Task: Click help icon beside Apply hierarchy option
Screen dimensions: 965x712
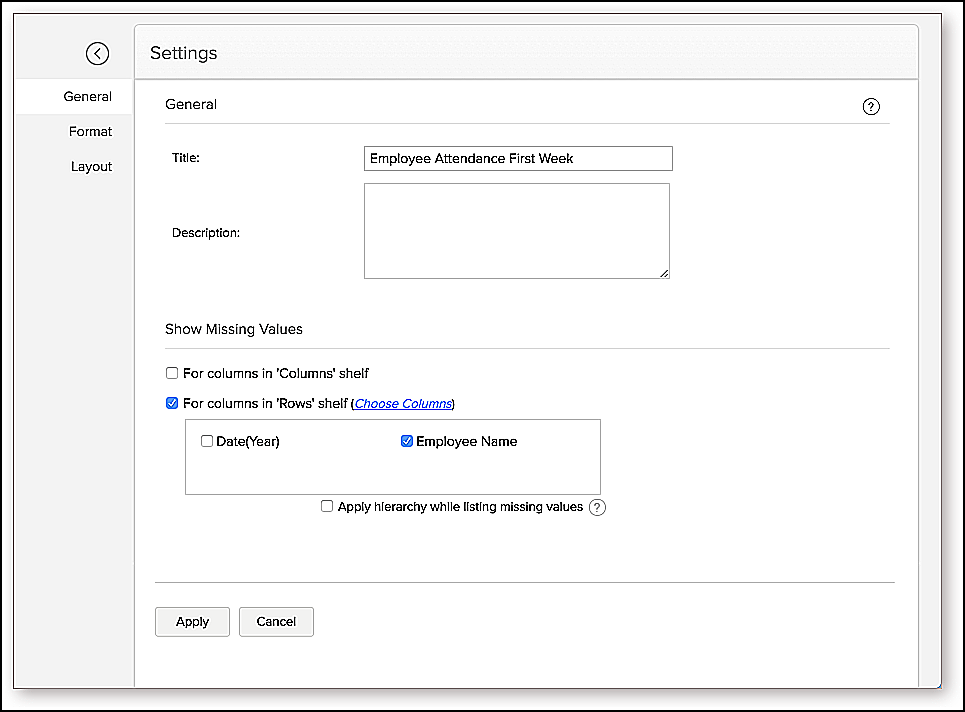Action: [597, 507]
